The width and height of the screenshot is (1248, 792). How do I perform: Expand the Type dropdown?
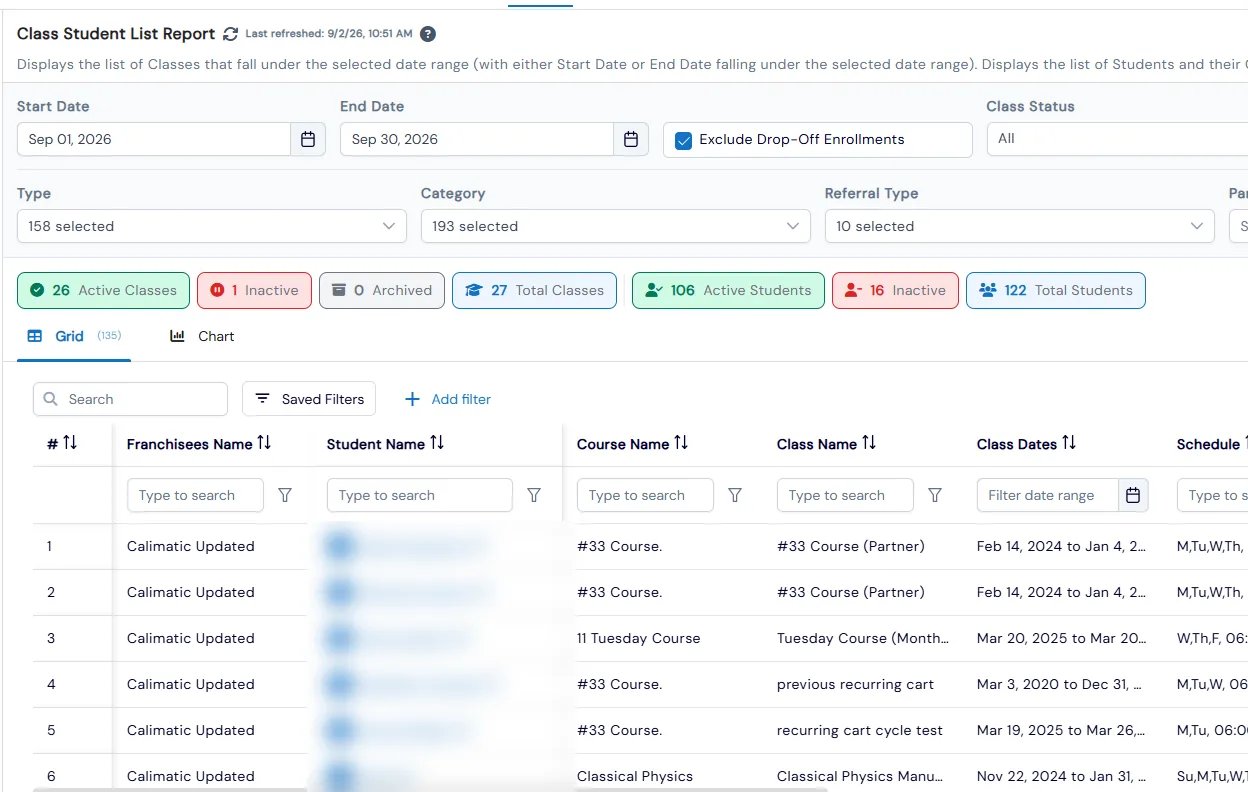(212, 226)
